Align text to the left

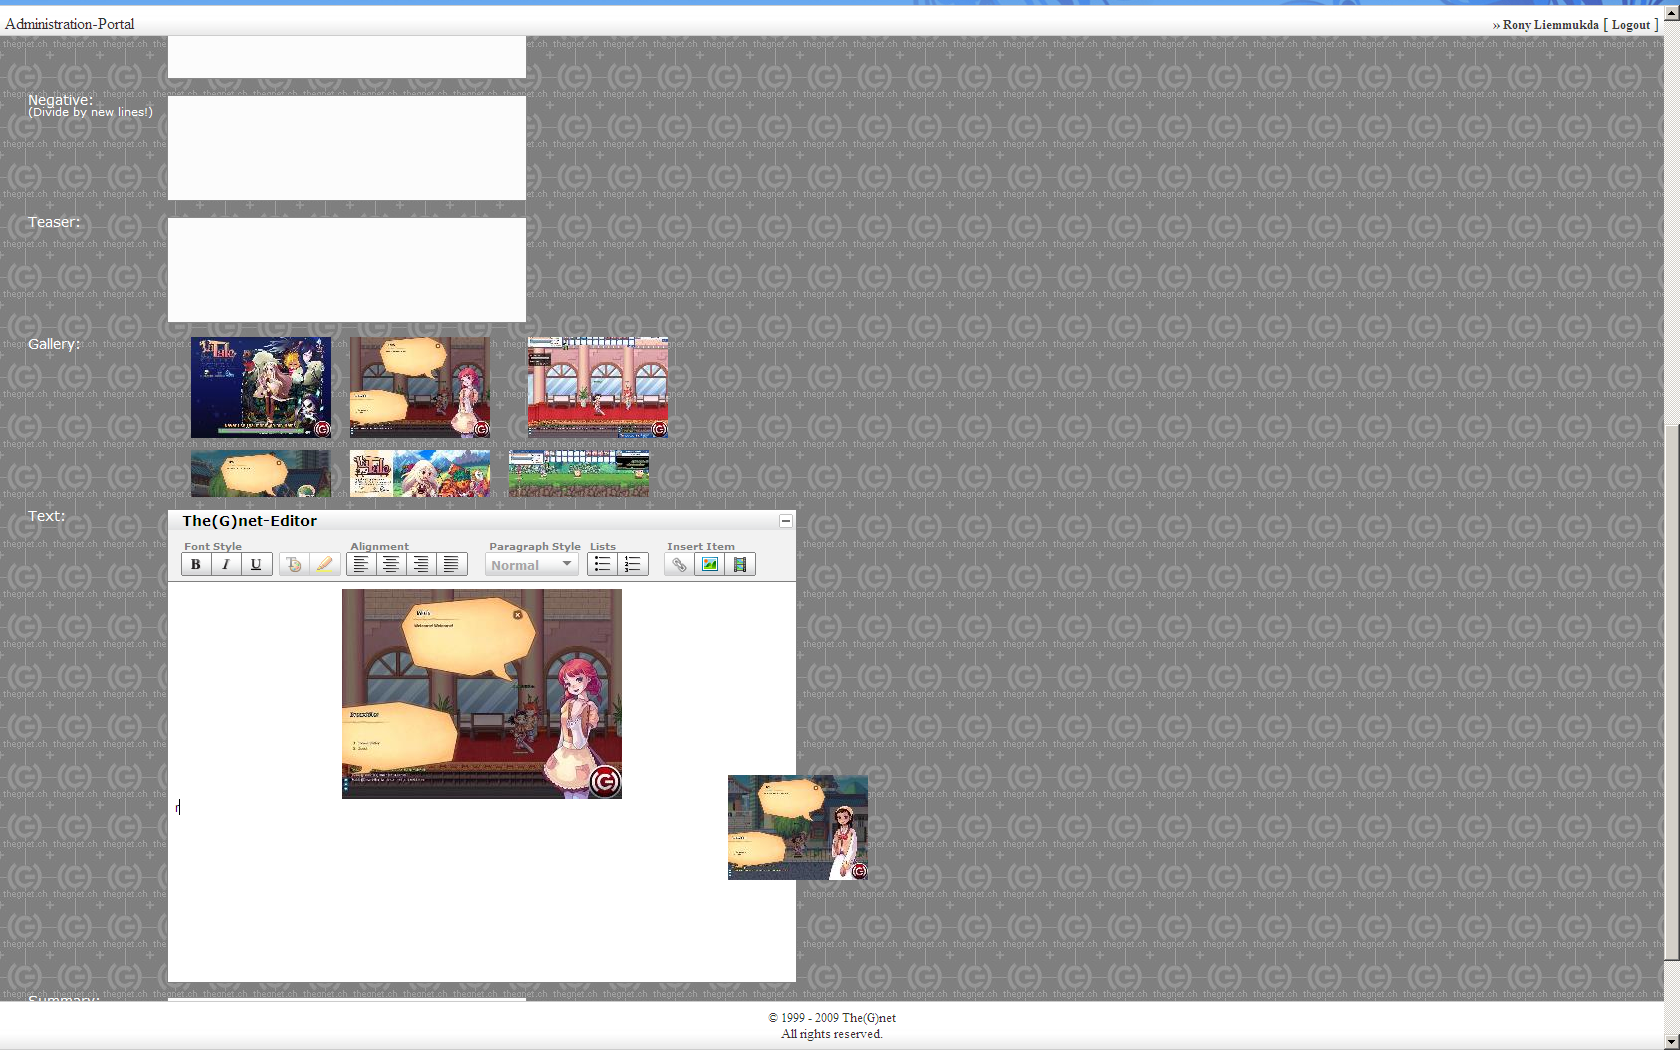(x=361, y=565)
